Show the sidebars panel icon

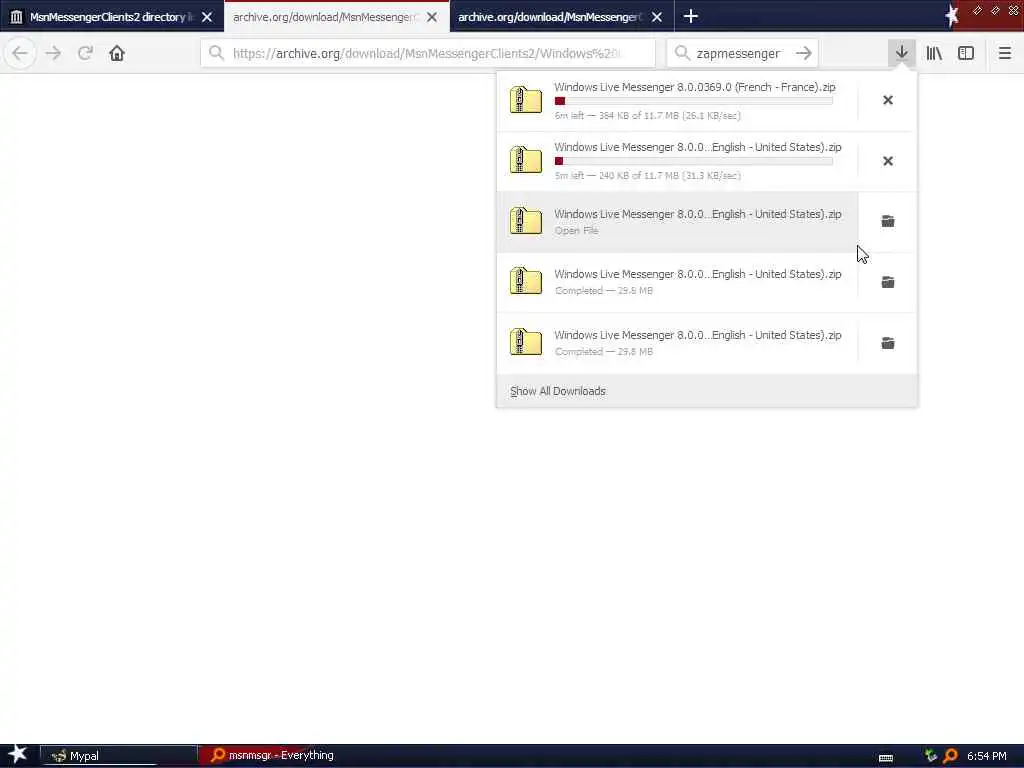pyautogui.click(x=966, y=53)
